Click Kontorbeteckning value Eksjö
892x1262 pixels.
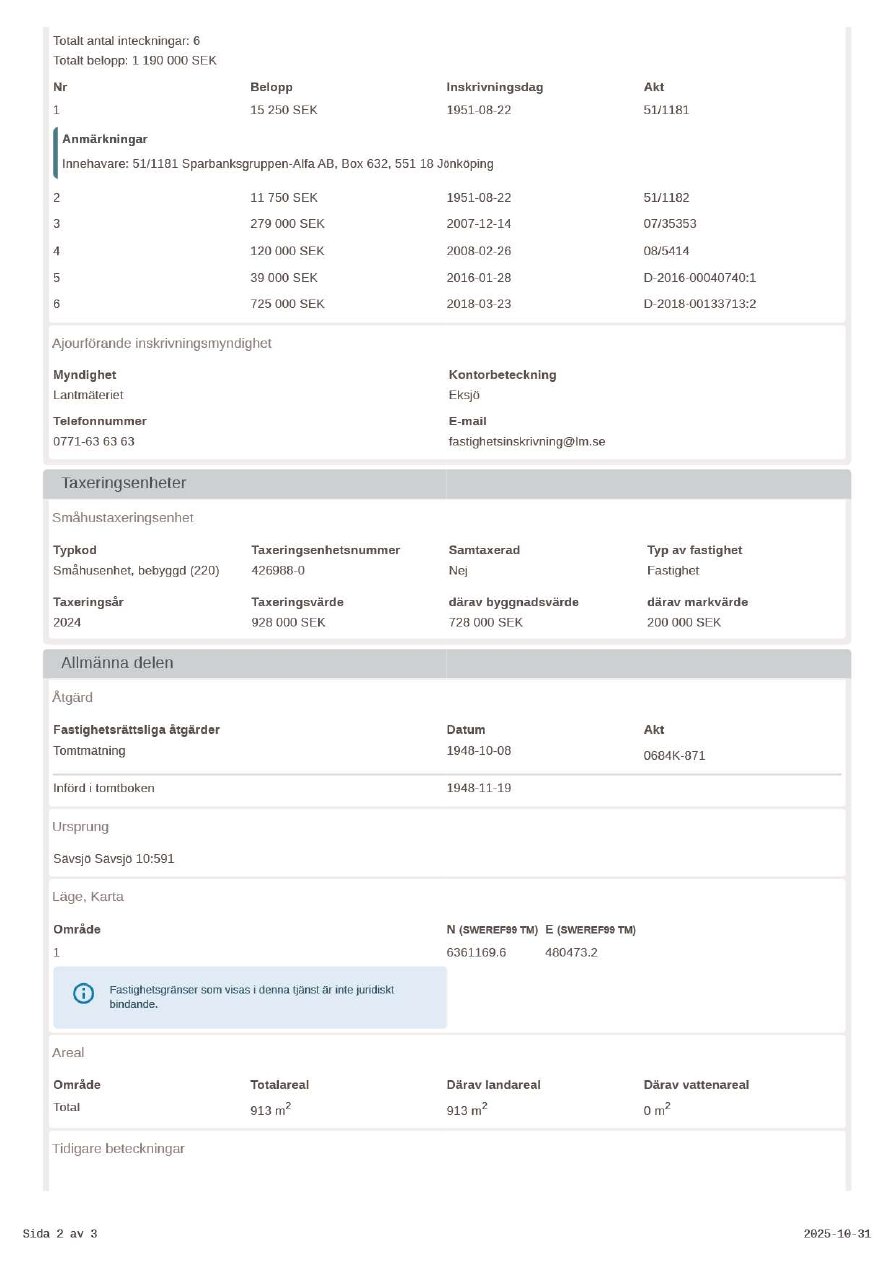click(465, 395)
